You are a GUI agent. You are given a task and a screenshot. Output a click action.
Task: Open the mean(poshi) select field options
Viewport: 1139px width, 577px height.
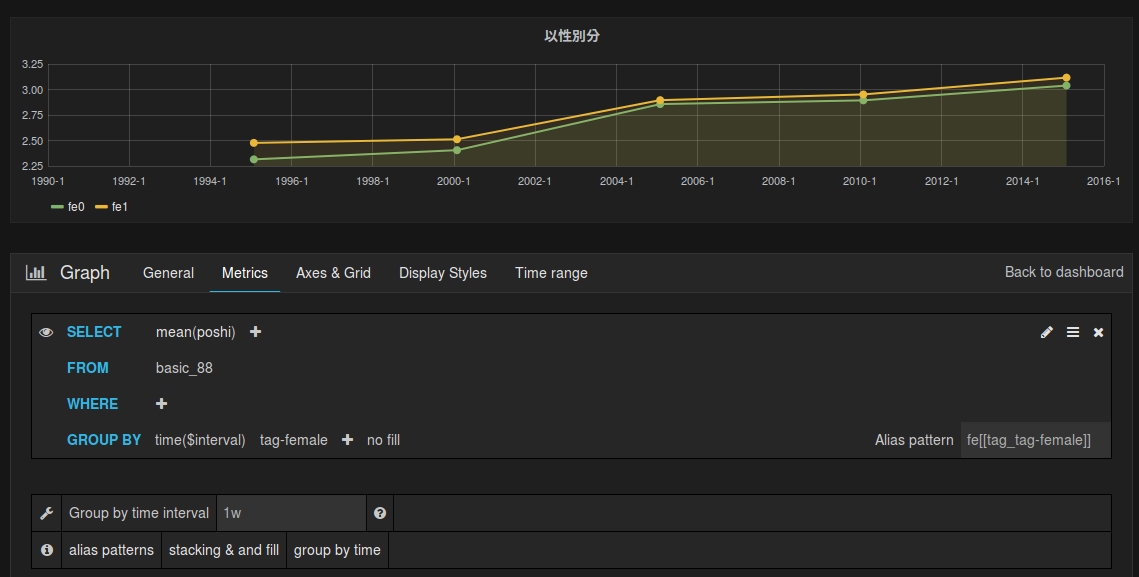point(195,332)
